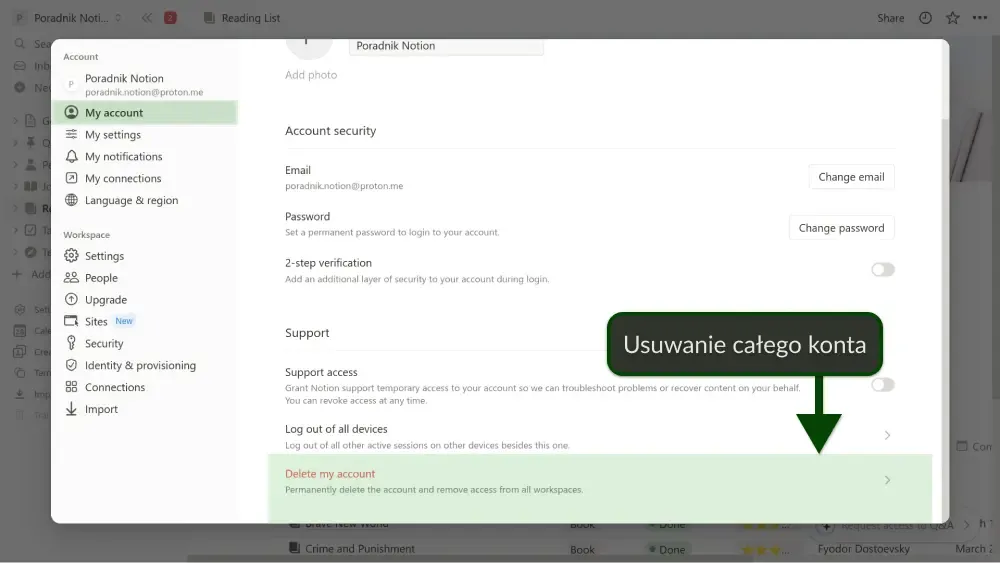
Task: Open My account settings tab
Action: (145, 113)
